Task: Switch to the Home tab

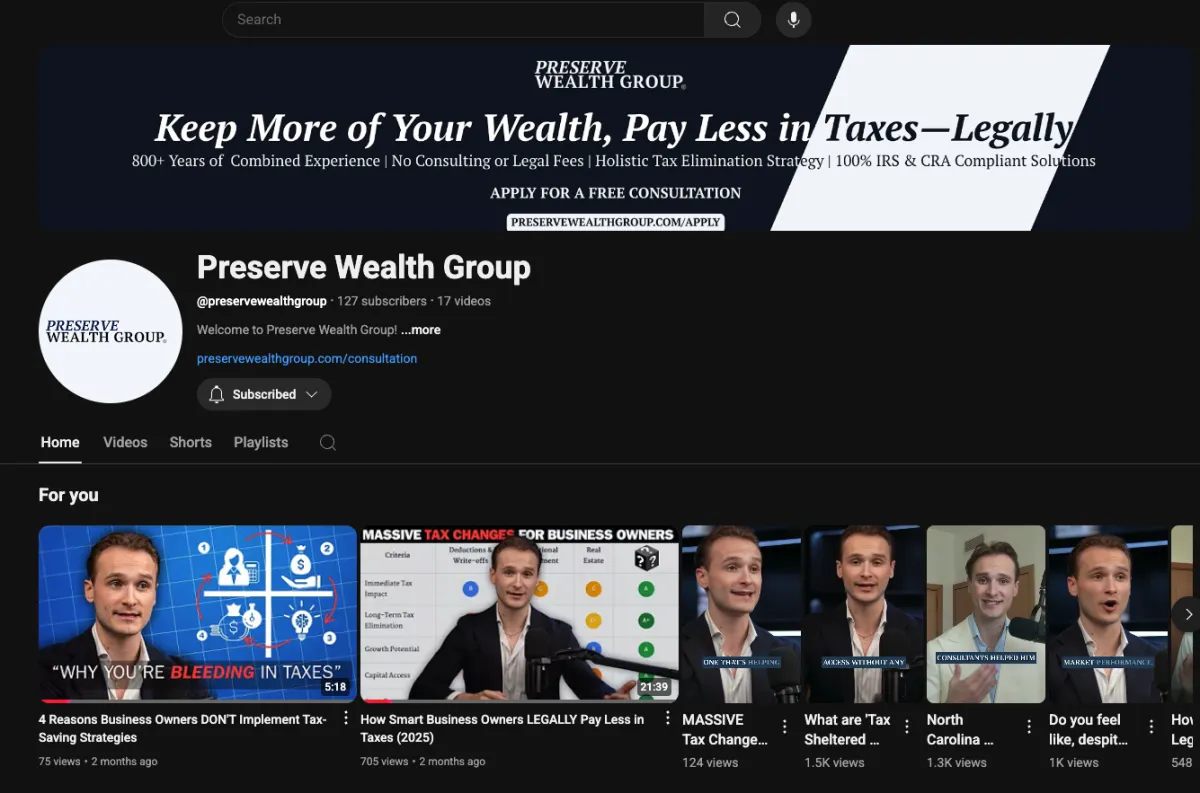Action: click(60, 442)
